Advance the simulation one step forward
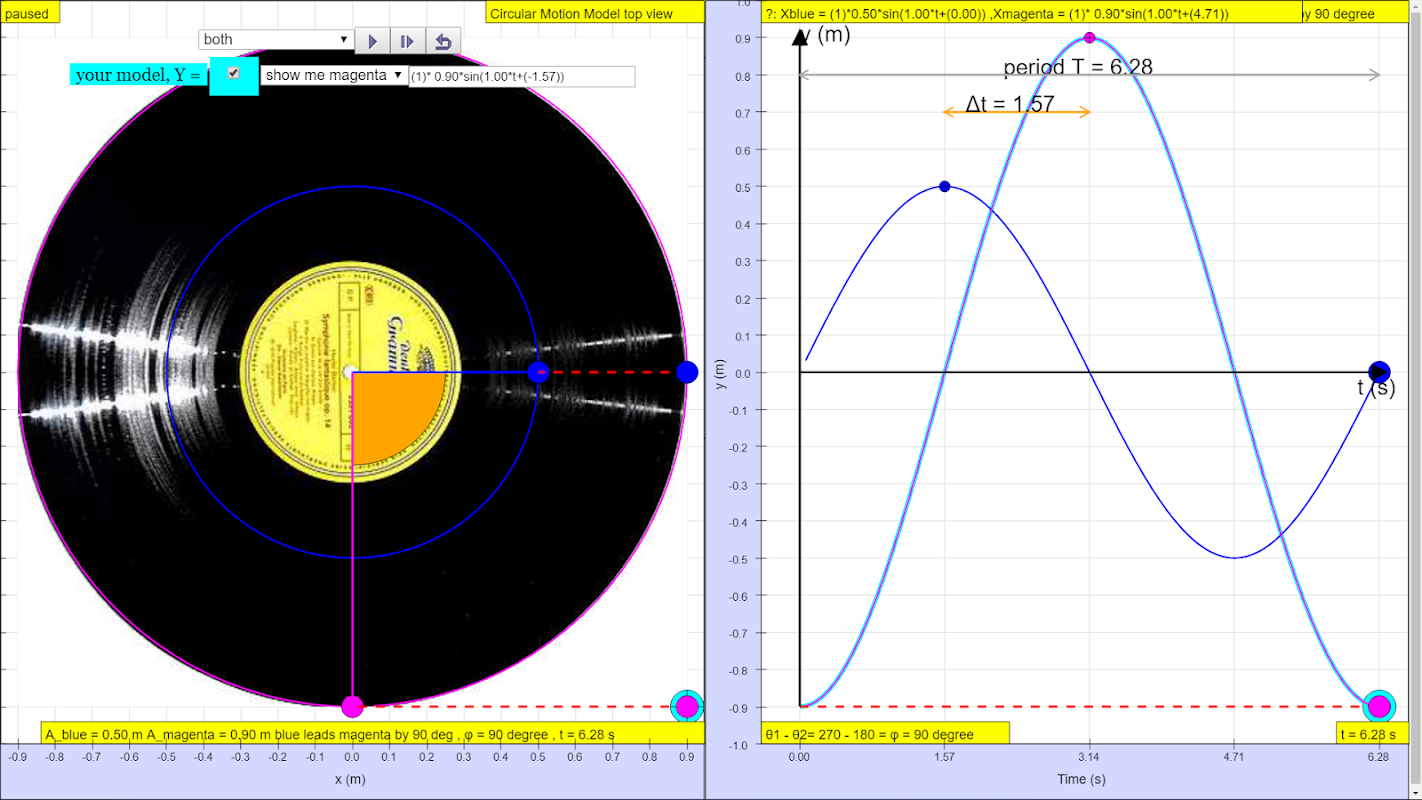This screenshot has height=800, width=1422. coord(407,41)
